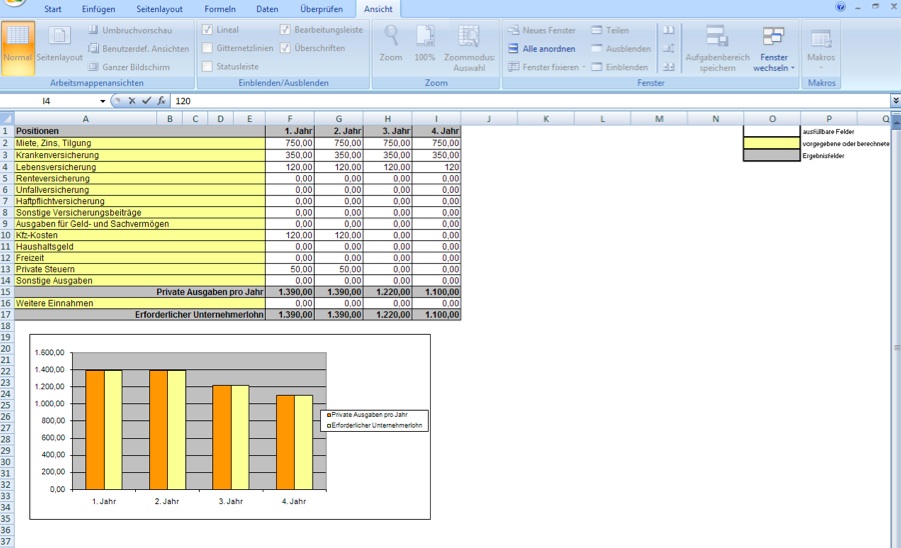Click Umbruchvorschau button
Image resolution: width=901 pixels, height=548 pixels.
(x=130, y=30)
